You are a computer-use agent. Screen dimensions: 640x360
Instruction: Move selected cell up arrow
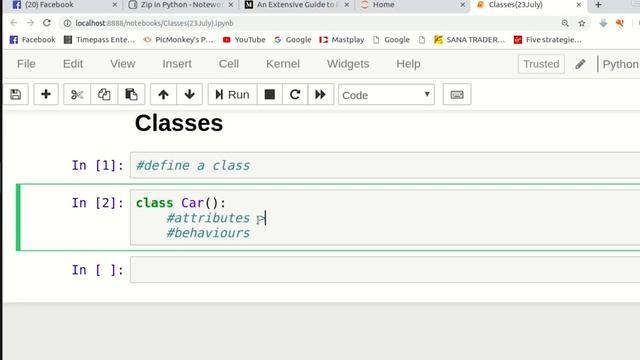click(x=163, y=95)
